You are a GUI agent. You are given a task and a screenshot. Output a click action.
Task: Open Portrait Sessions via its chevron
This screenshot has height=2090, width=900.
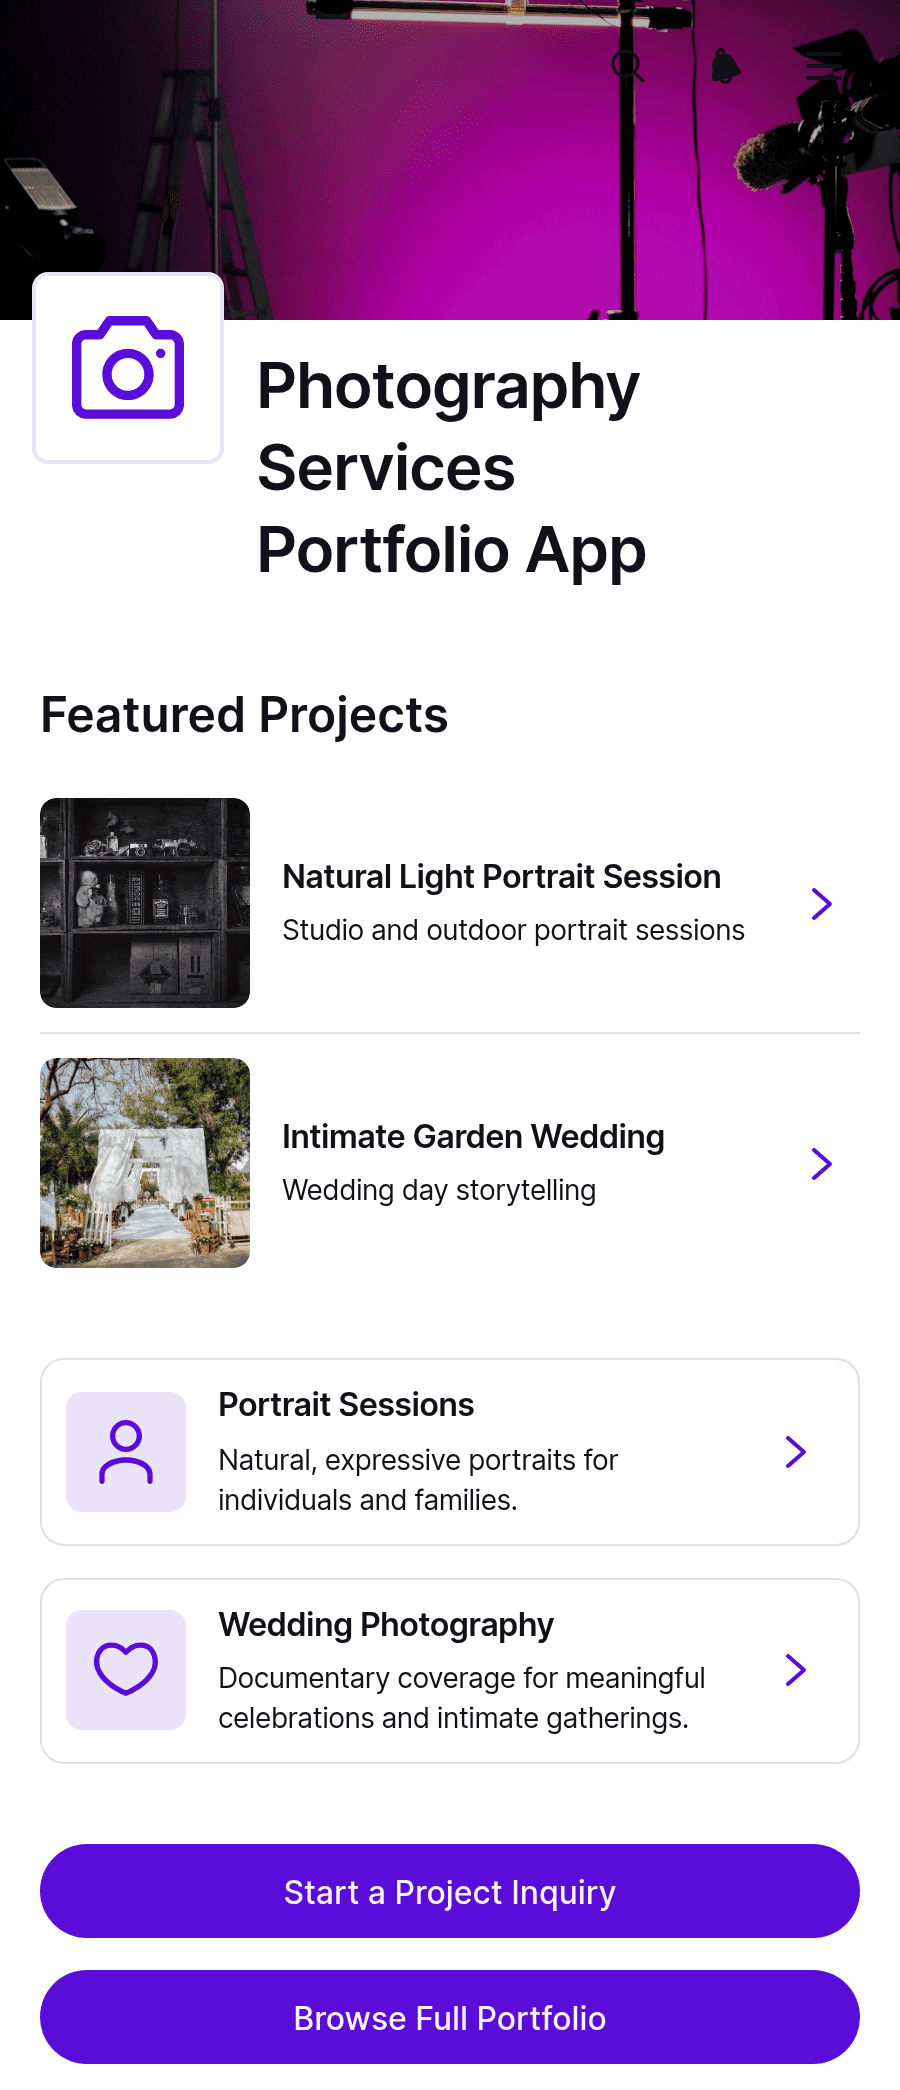point(796,1452)
